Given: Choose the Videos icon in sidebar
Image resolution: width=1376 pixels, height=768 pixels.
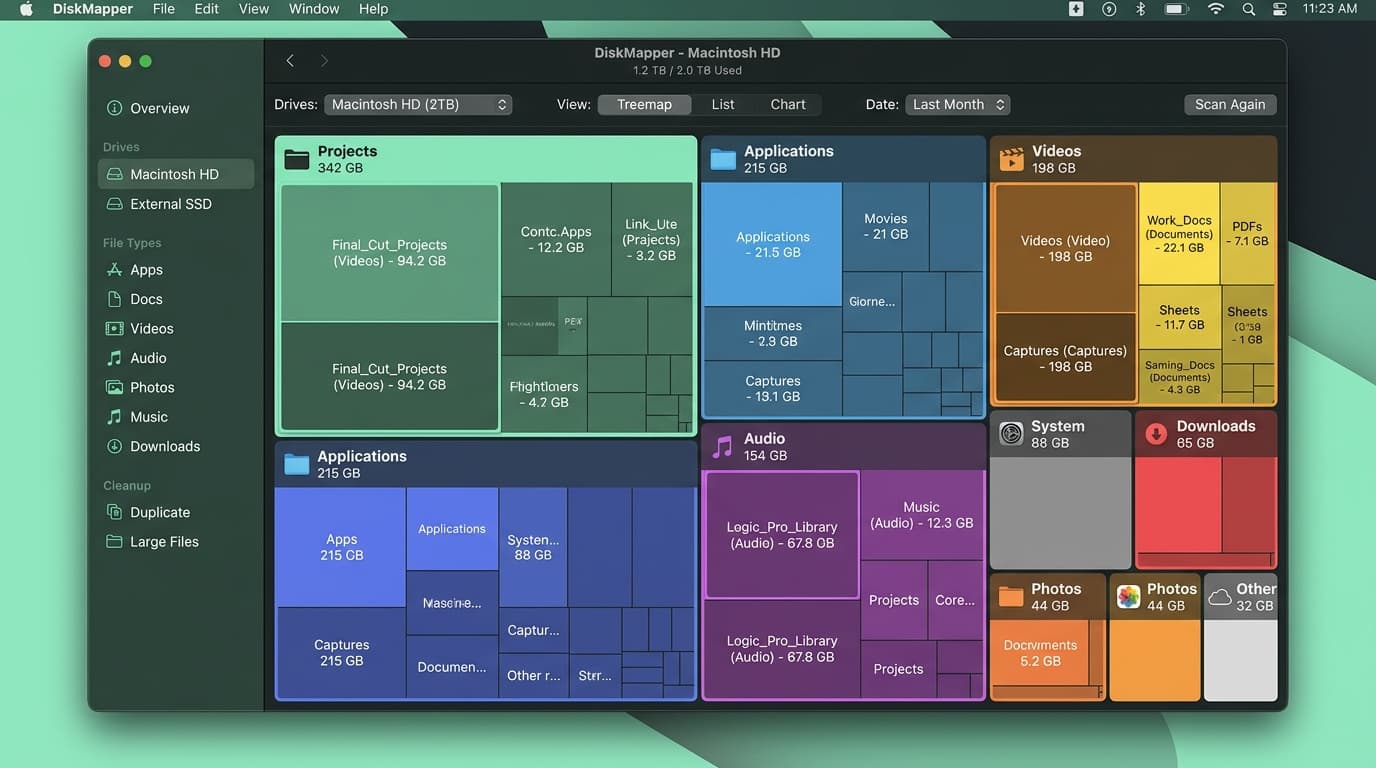Looking at the screenshot, I should pos(115,328).
